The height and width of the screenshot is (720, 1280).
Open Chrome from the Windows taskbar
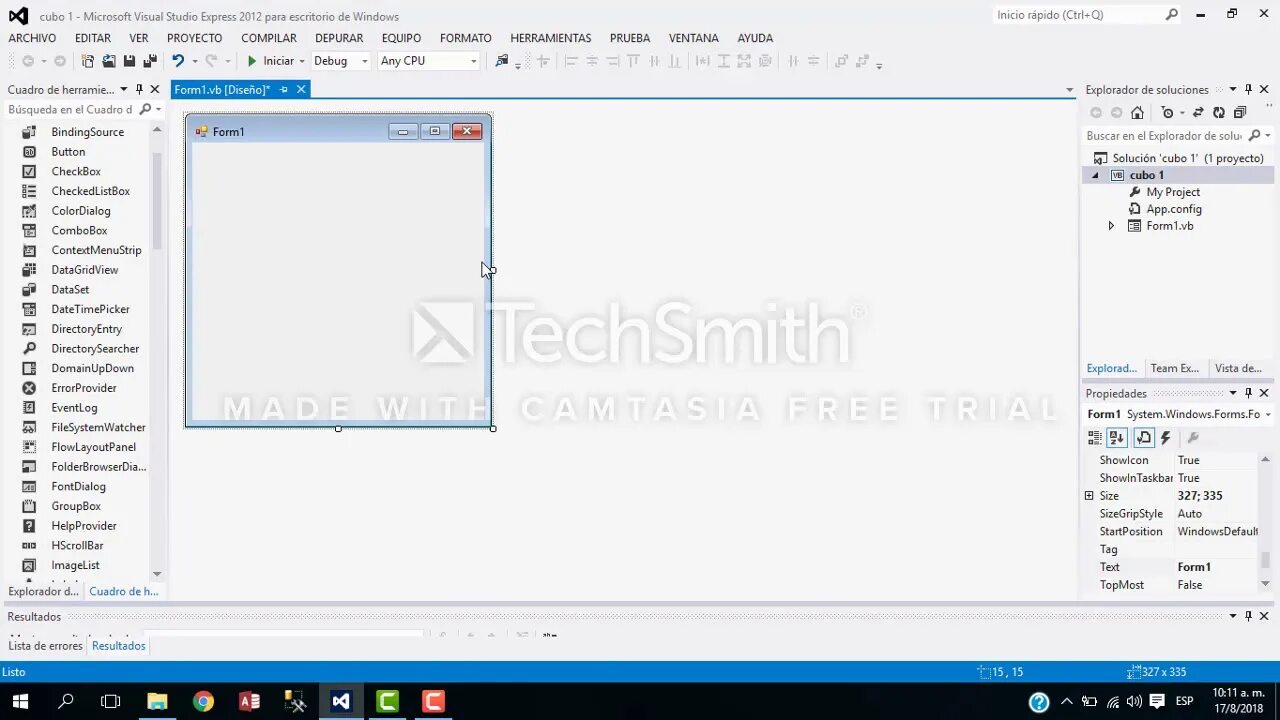point(203,701)
